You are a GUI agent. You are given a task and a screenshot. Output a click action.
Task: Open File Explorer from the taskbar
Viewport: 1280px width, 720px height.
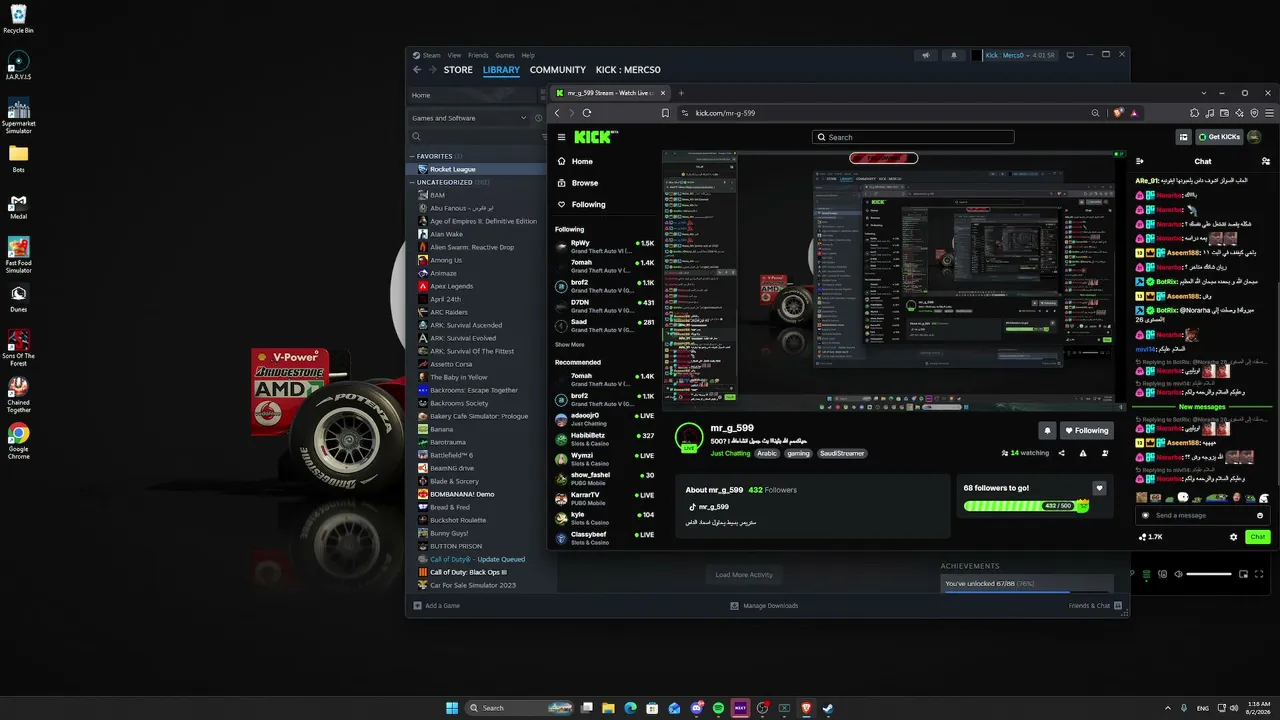(608, 708)
